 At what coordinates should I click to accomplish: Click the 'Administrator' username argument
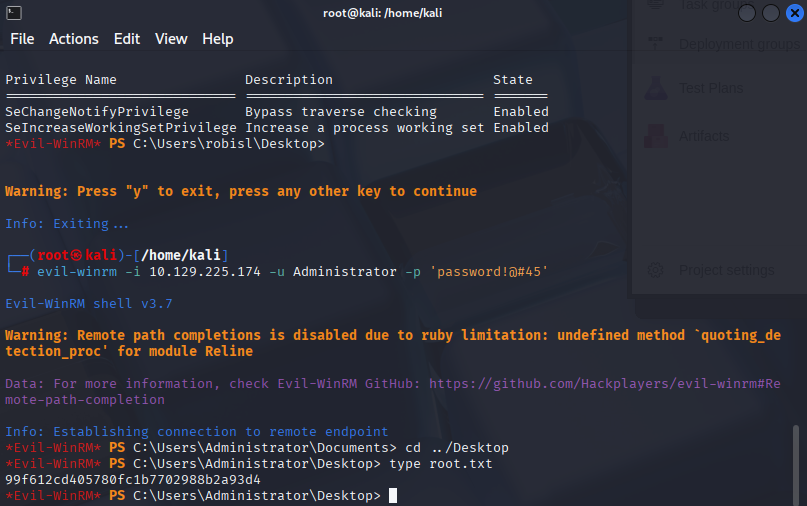coord(345,271)
